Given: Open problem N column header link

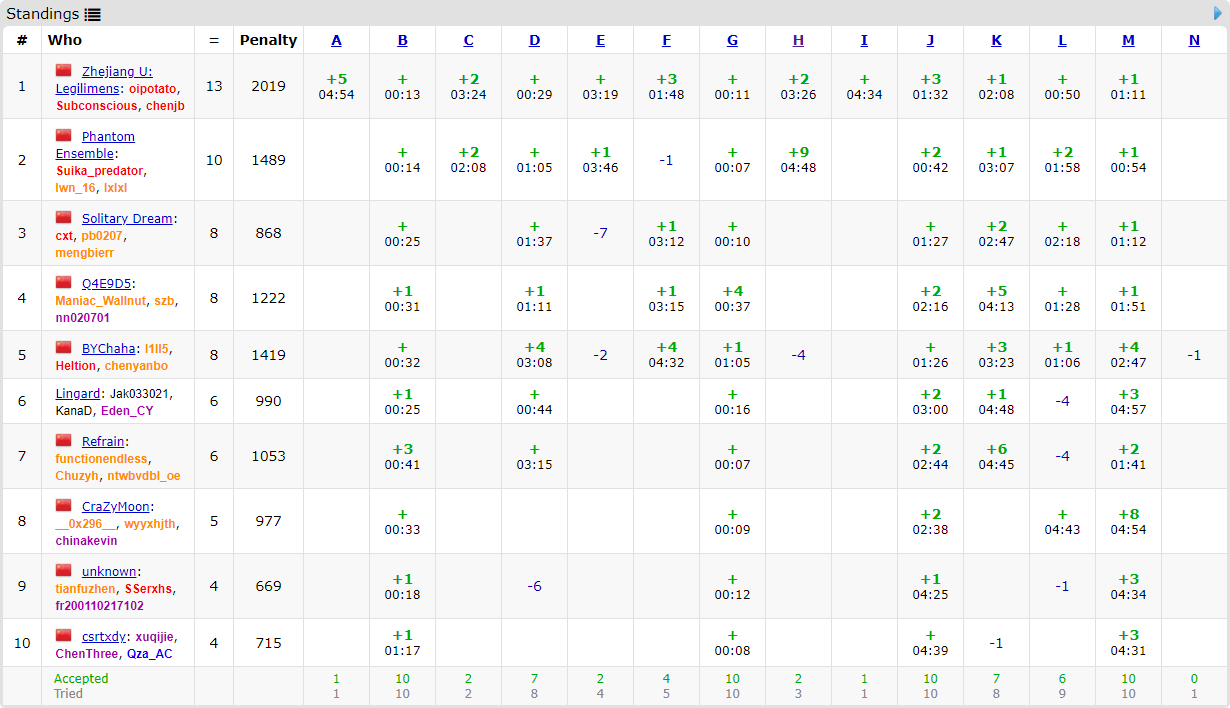Looking at the screenshot, I should click(x=1194, y=40).
